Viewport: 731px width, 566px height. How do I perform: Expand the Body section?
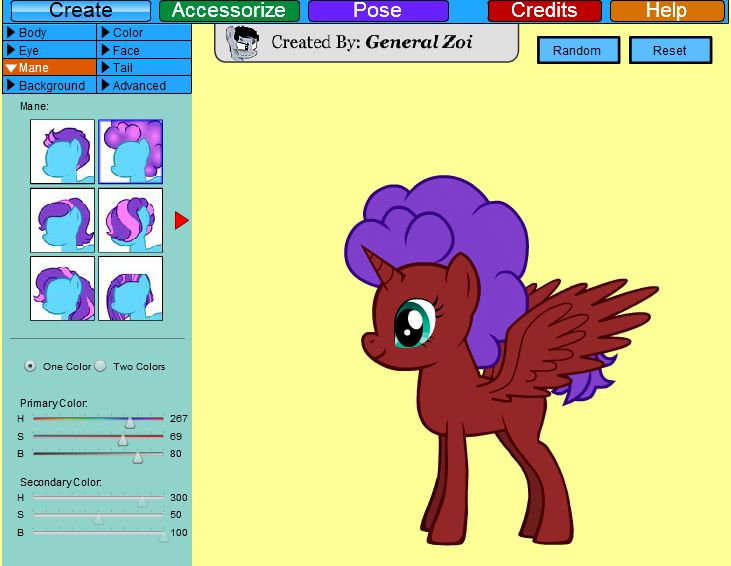click(49, 33)
